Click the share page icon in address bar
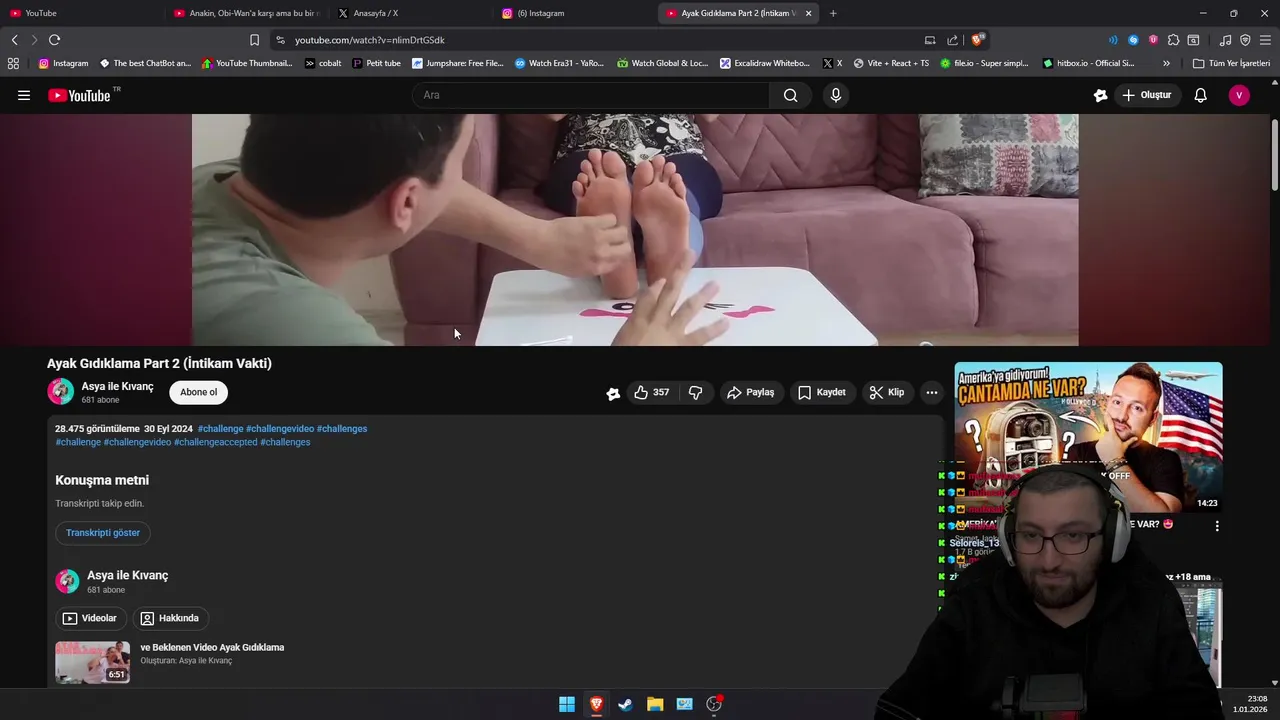The height and width of the screenshot is (720, 1280). [952, 40]
